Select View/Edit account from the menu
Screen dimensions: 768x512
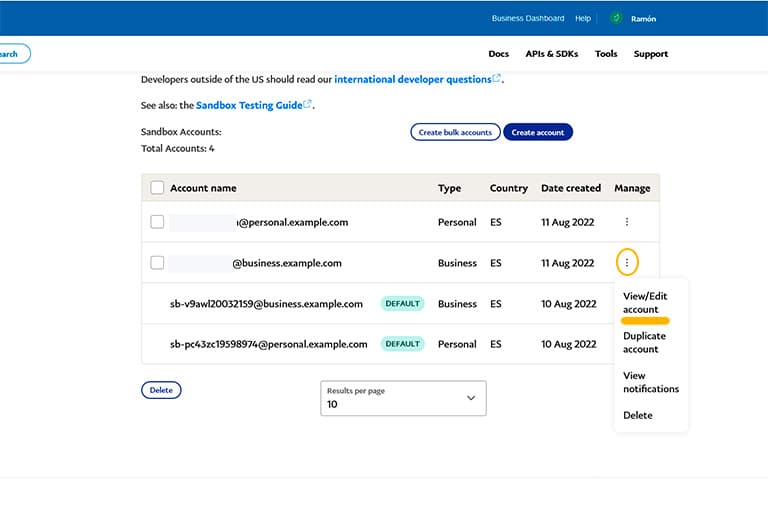tap(645, 303)
